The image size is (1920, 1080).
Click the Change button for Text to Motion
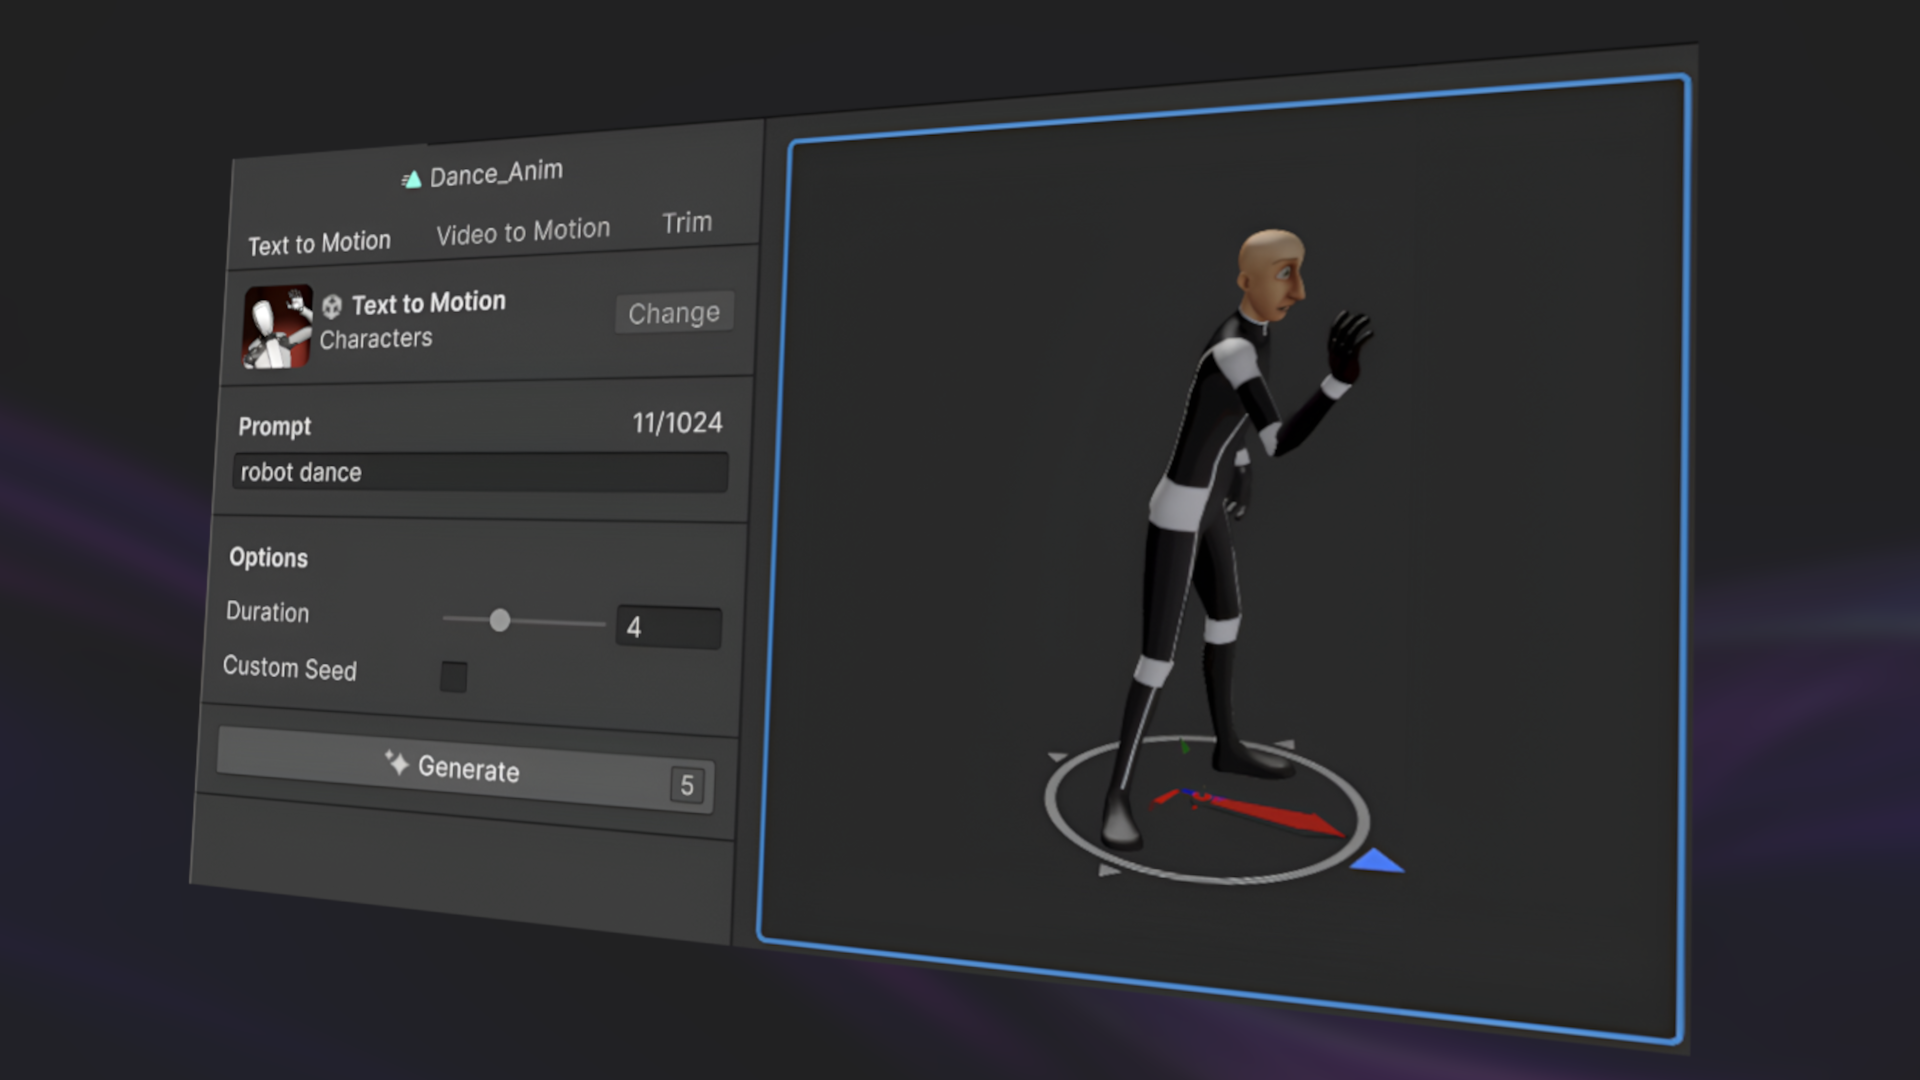tap(674, 313)
